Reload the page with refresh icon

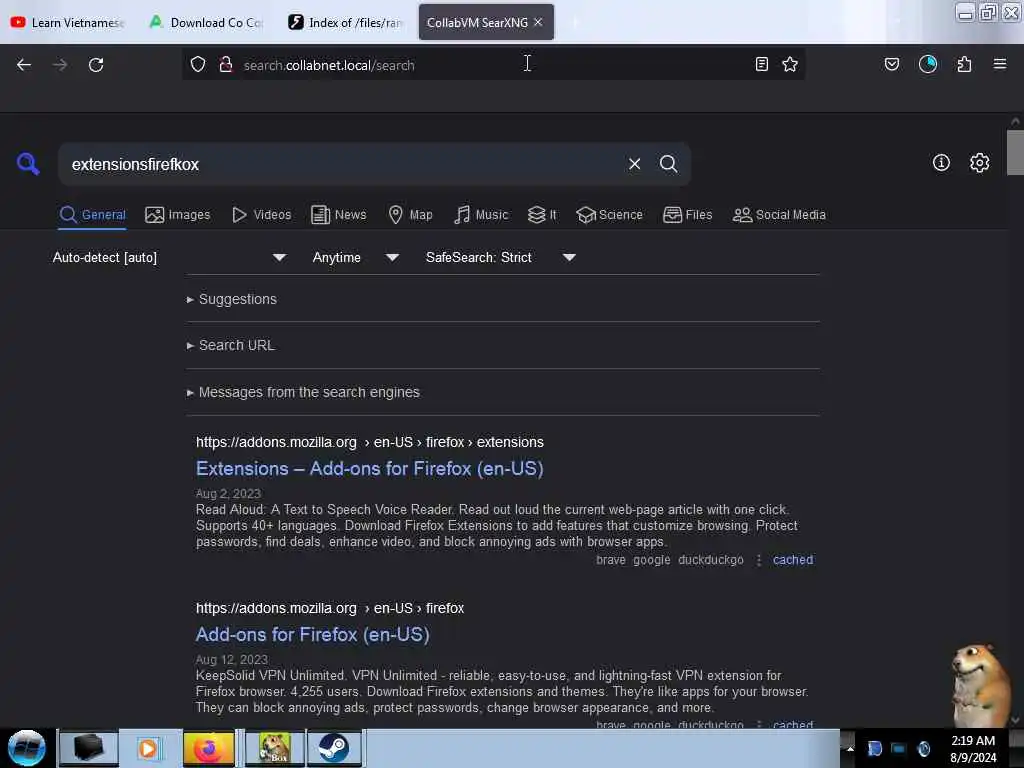tap(96, 65)
